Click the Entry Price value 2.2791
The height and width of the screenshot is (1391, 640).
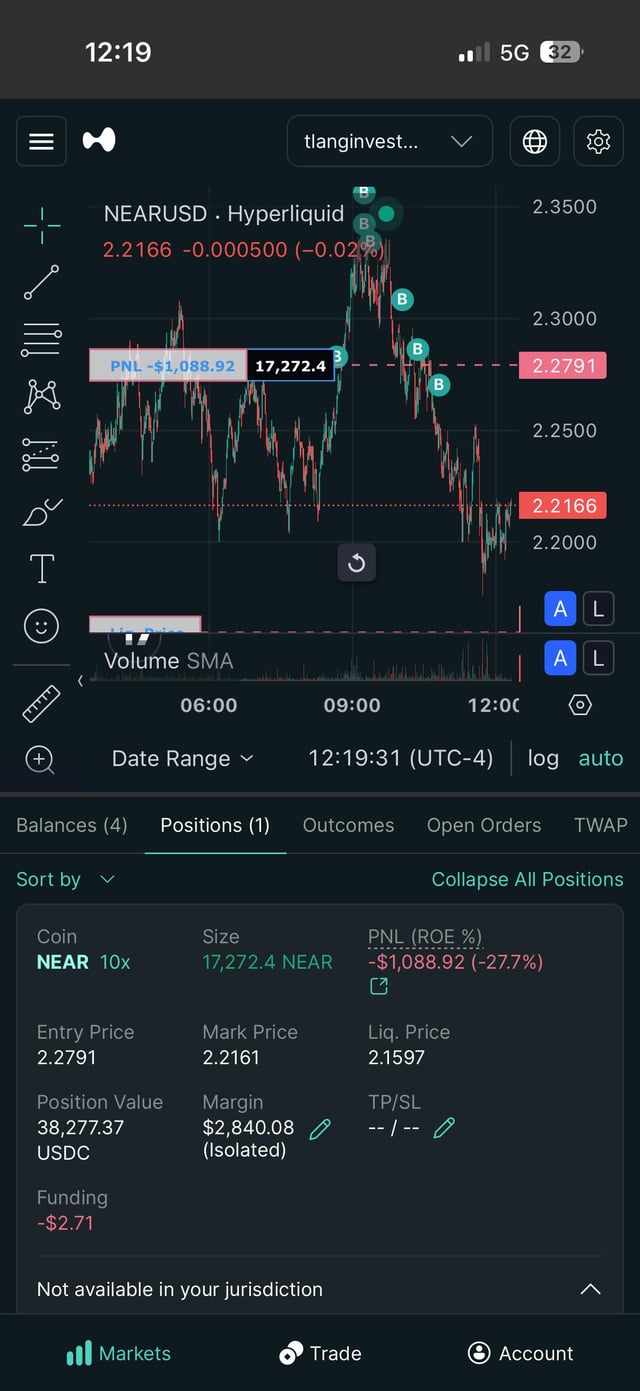[66, 1057]
